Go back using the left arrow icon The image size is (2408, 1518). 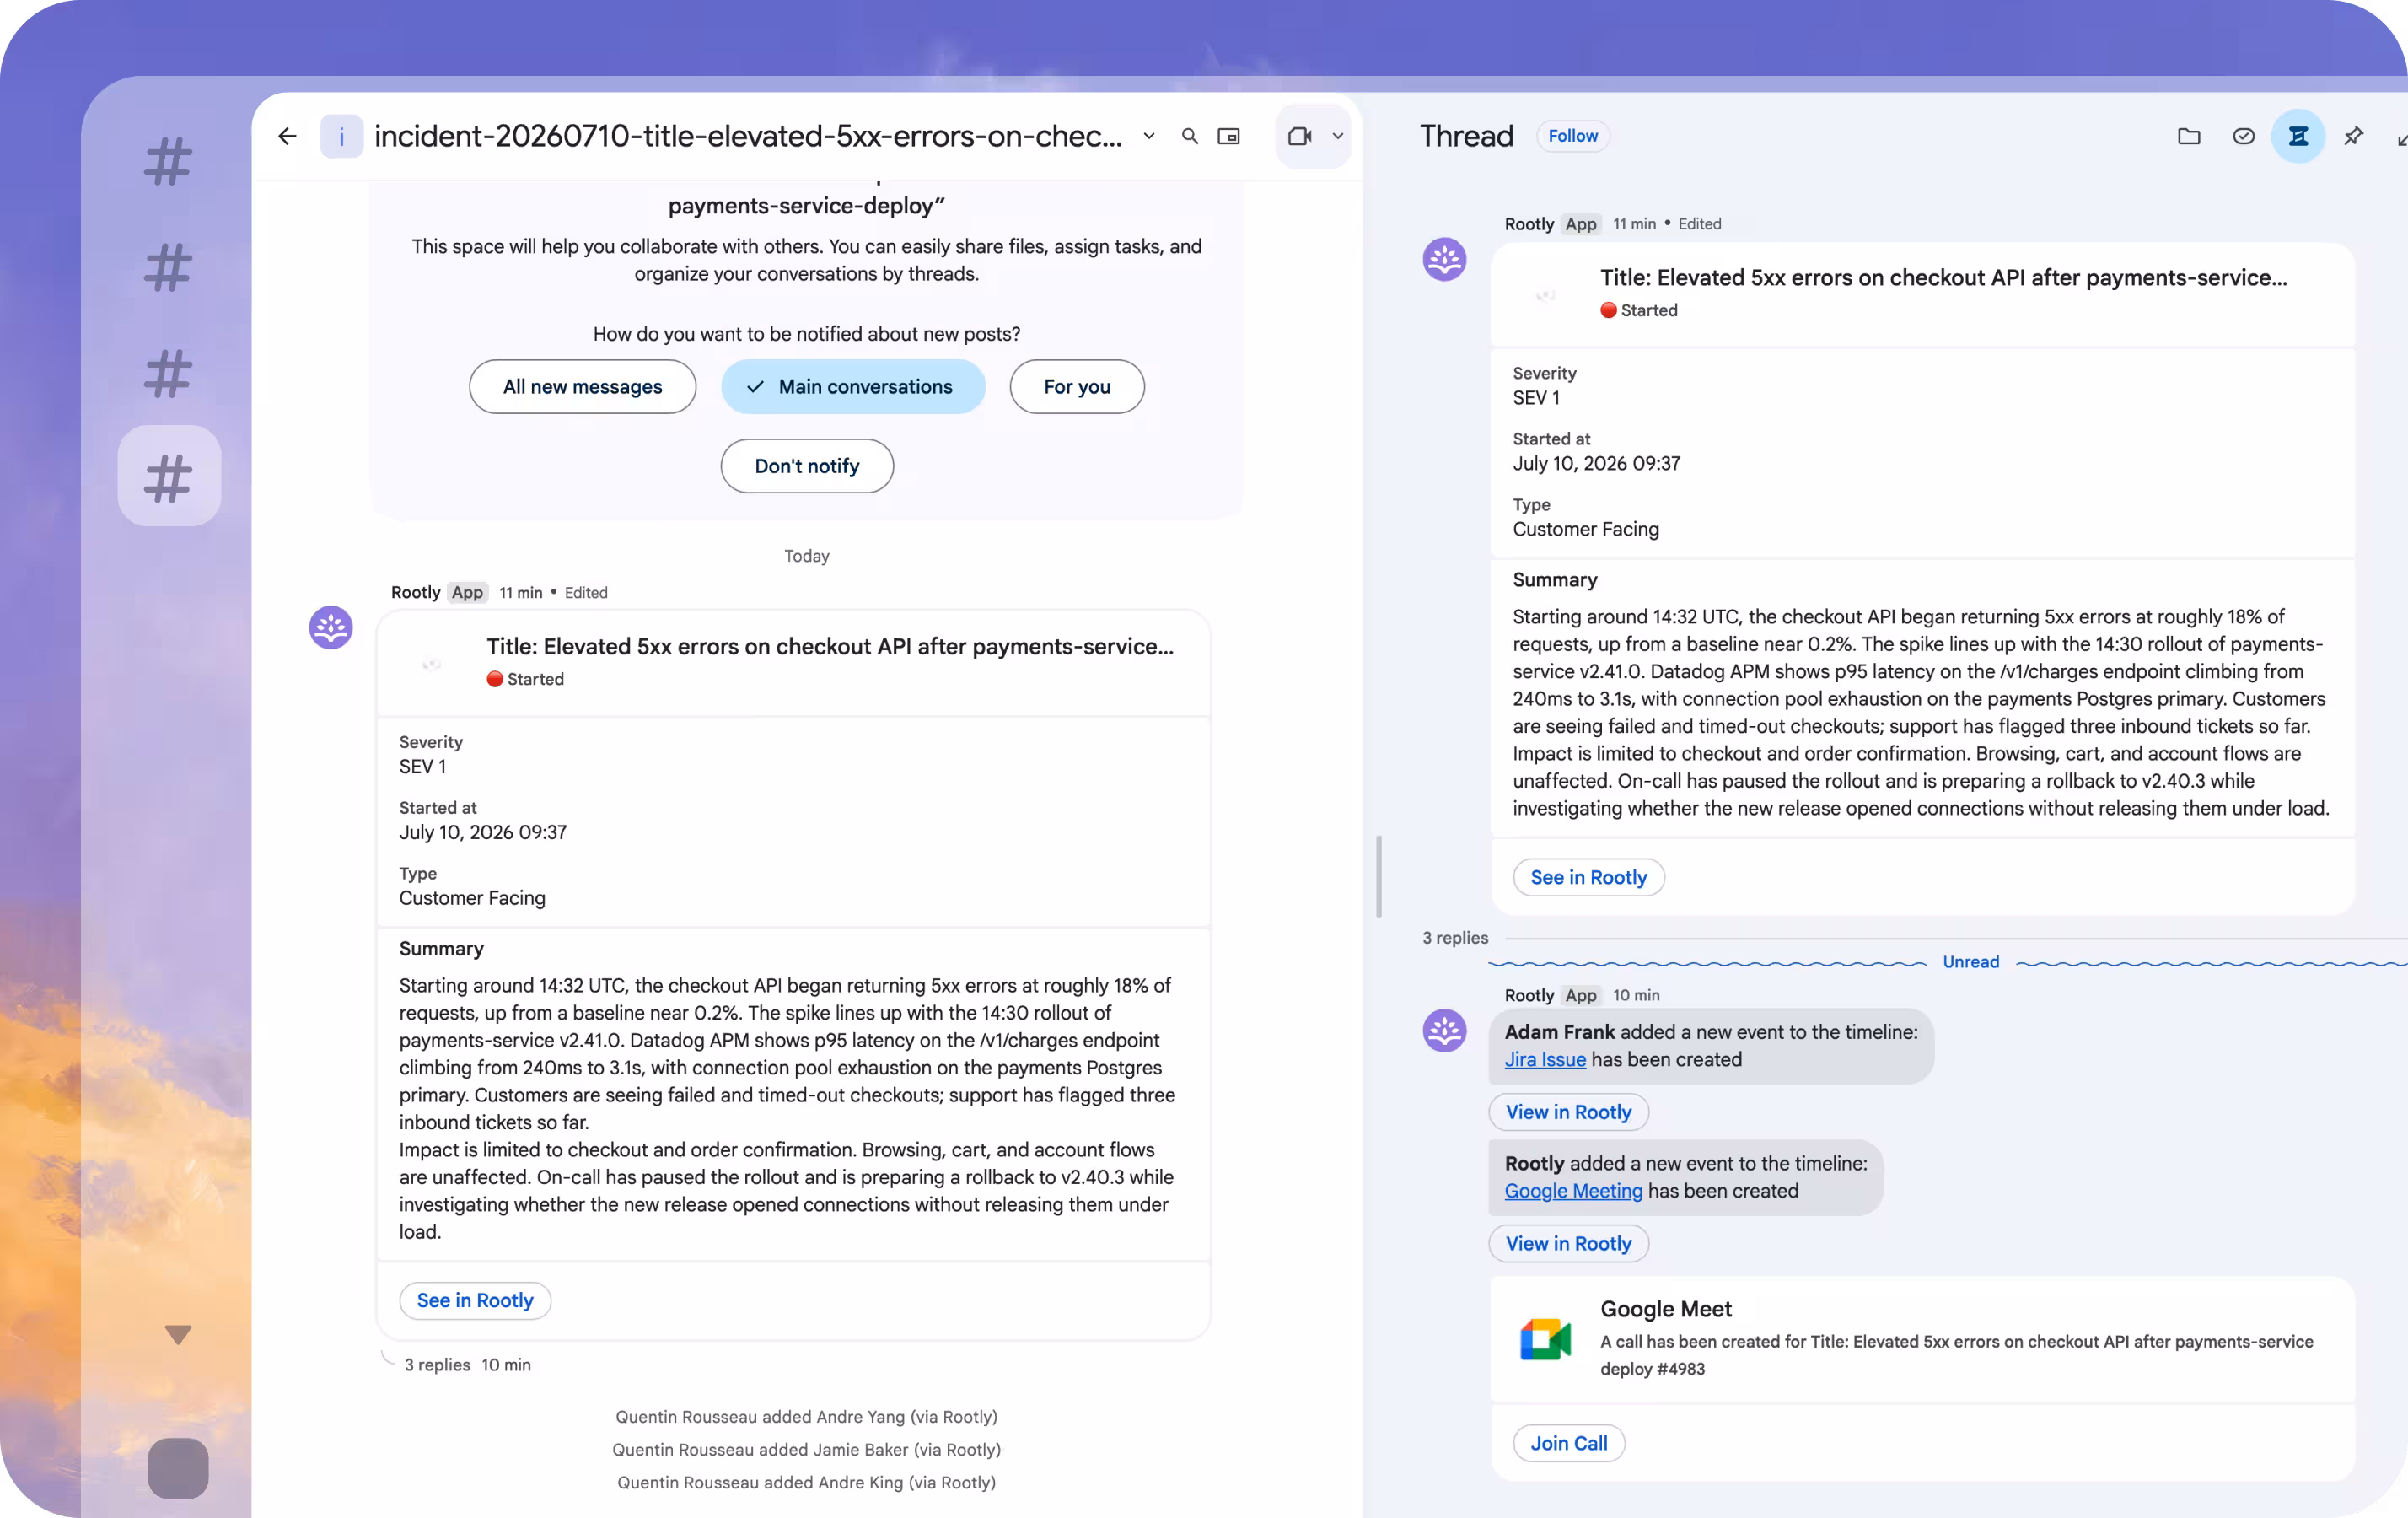coord(287,136)
